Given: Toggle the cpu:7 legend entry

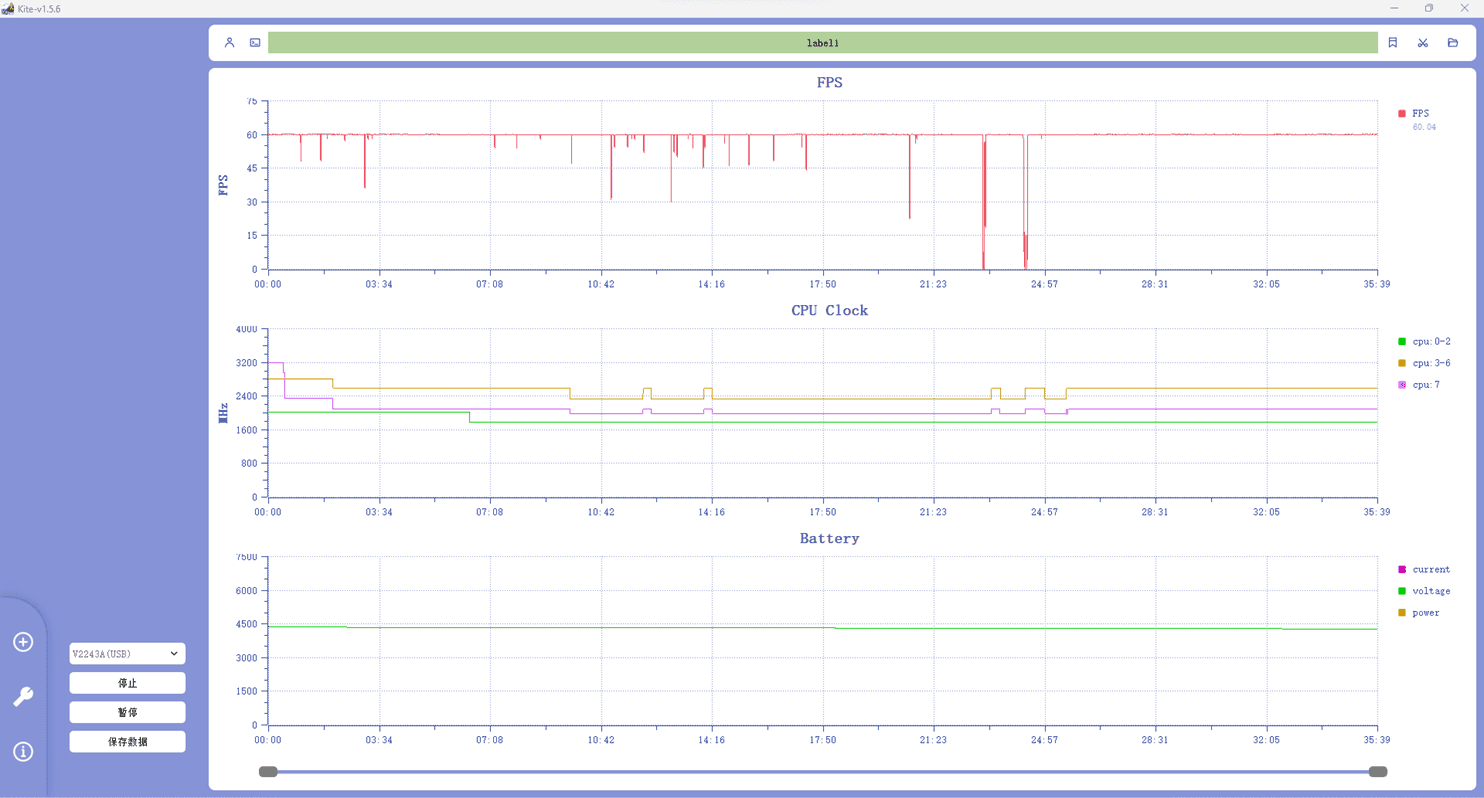Looking at the screenshot, I should click(1419, 385).
